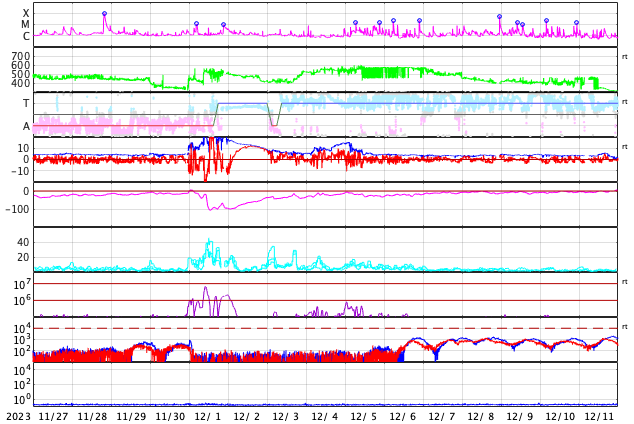Select the flare marker on 12/8

click(499, 17)
